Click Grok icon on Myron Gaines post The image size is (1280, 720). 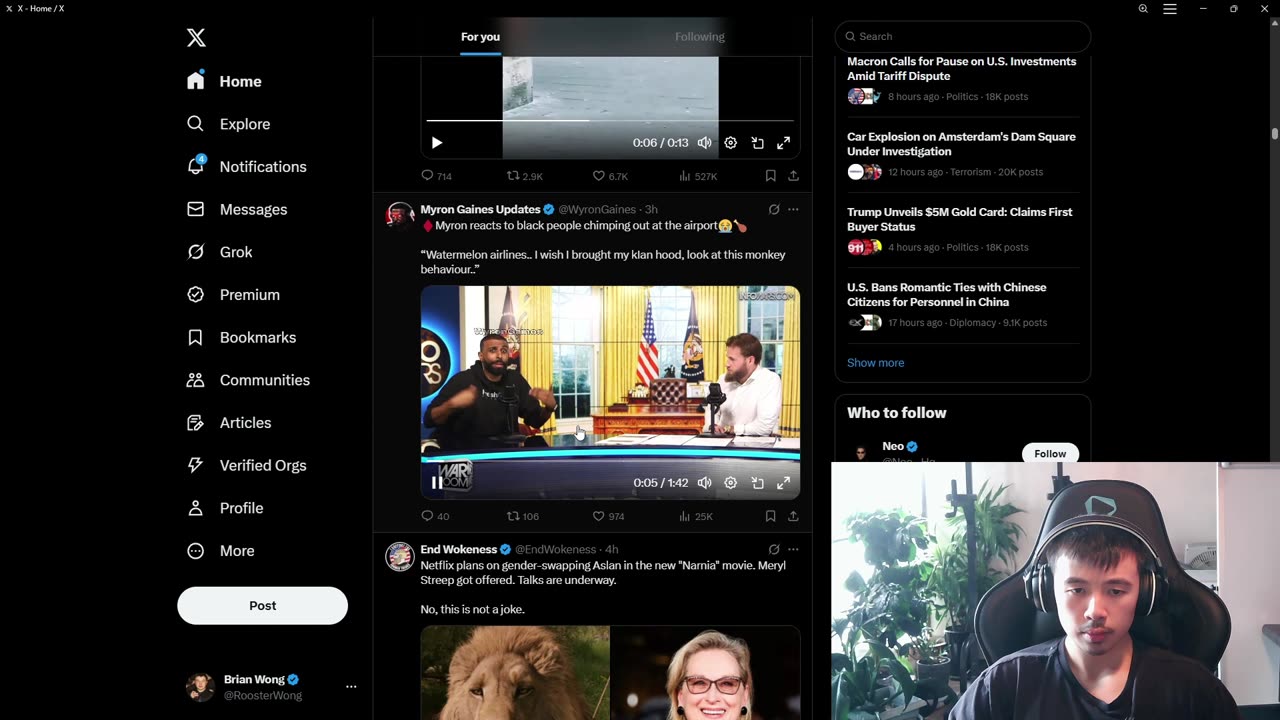tap(774, 209)
